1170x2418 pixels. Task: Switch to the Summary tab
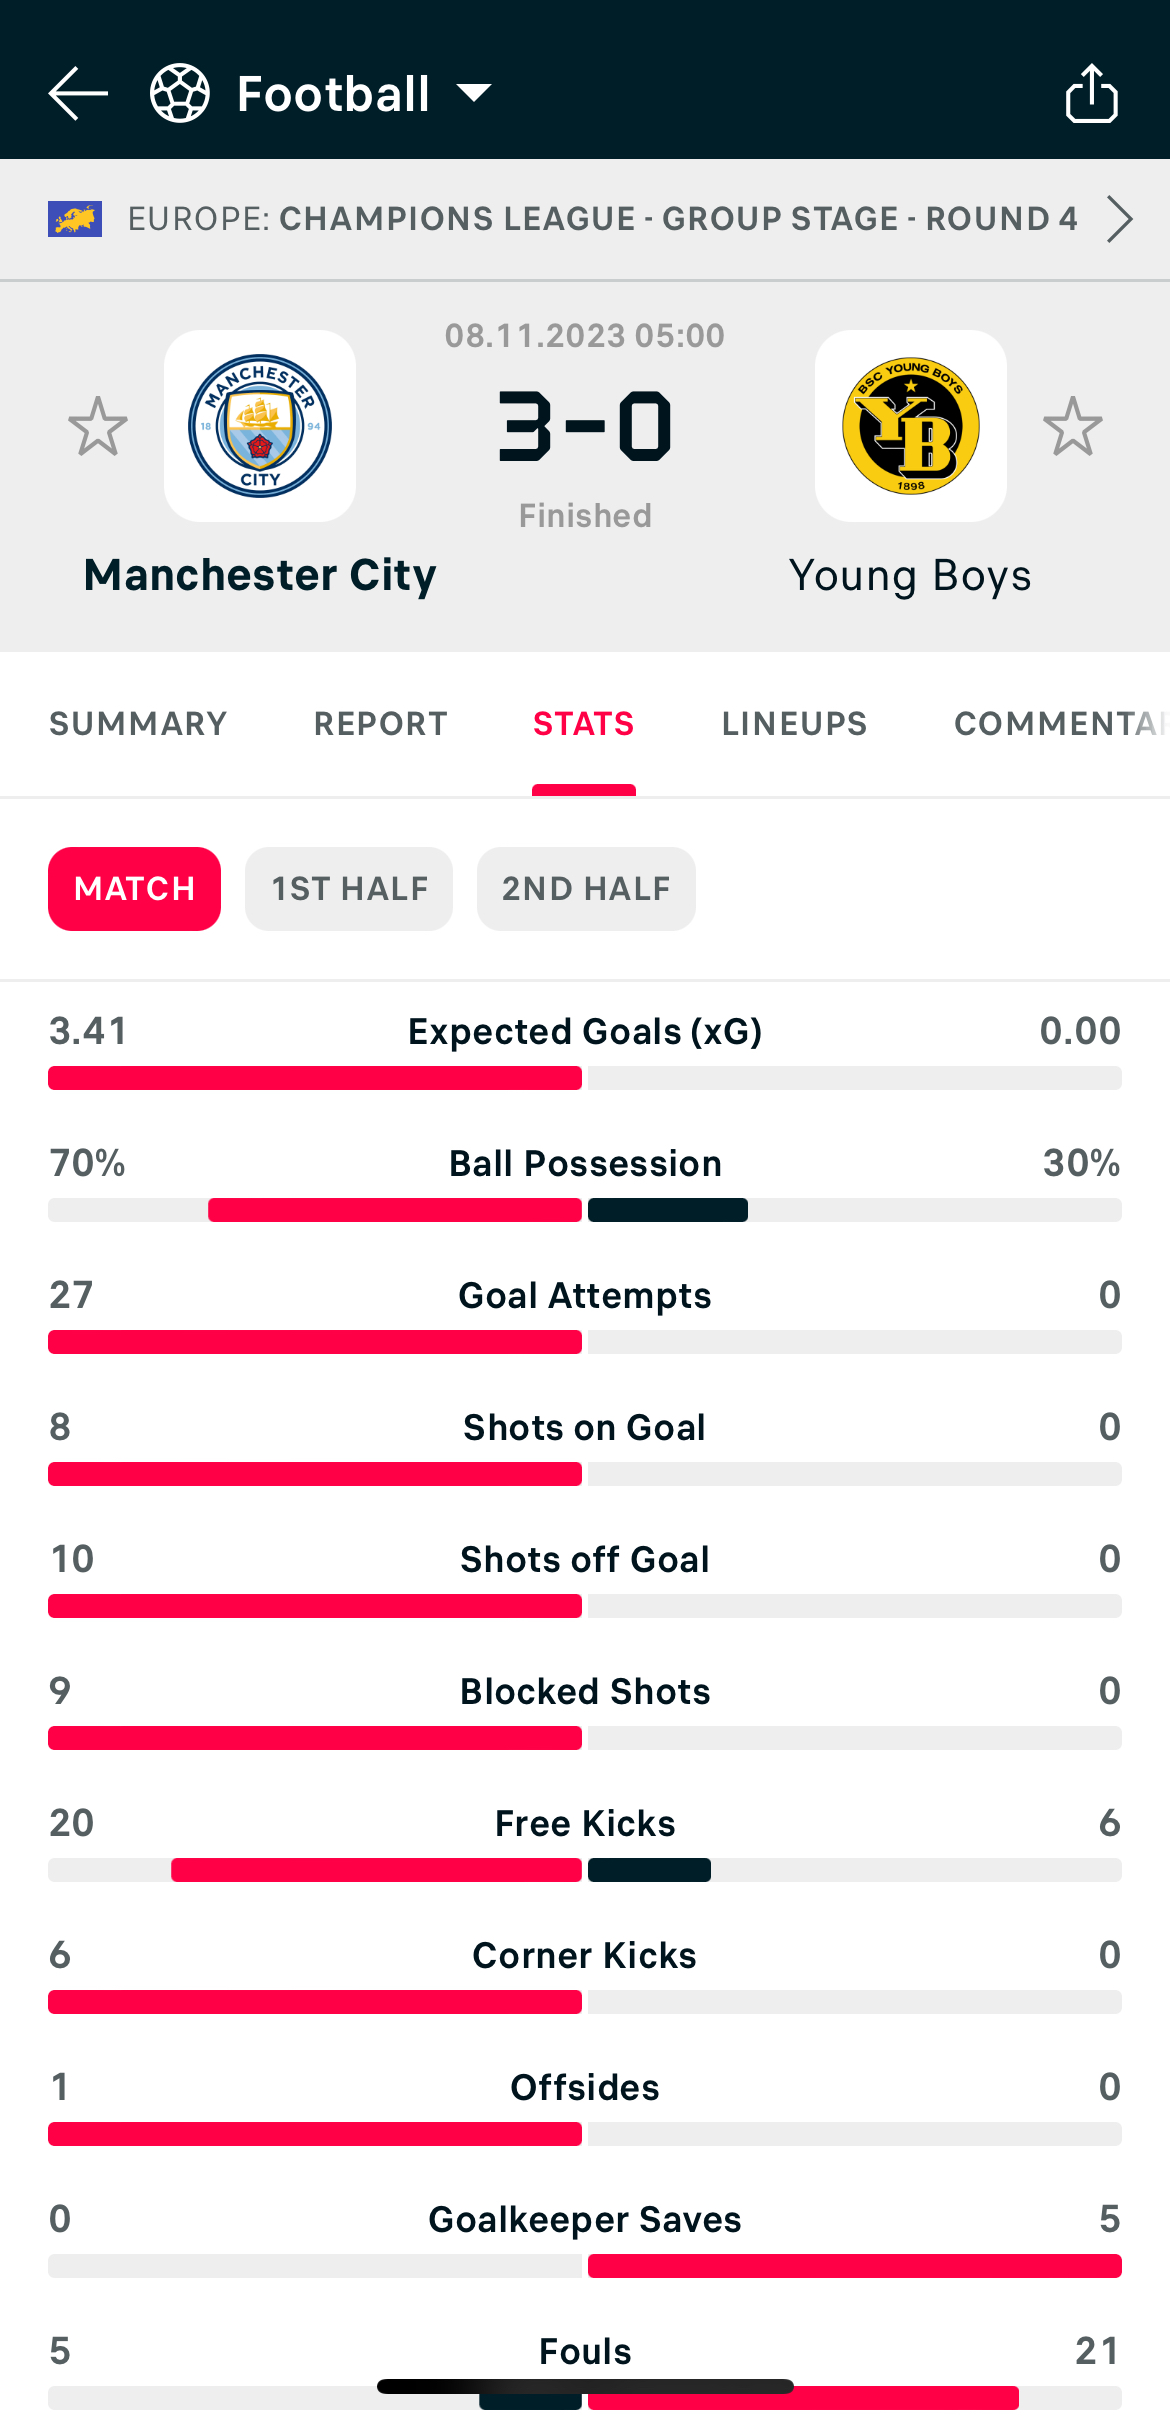point(138,724)
